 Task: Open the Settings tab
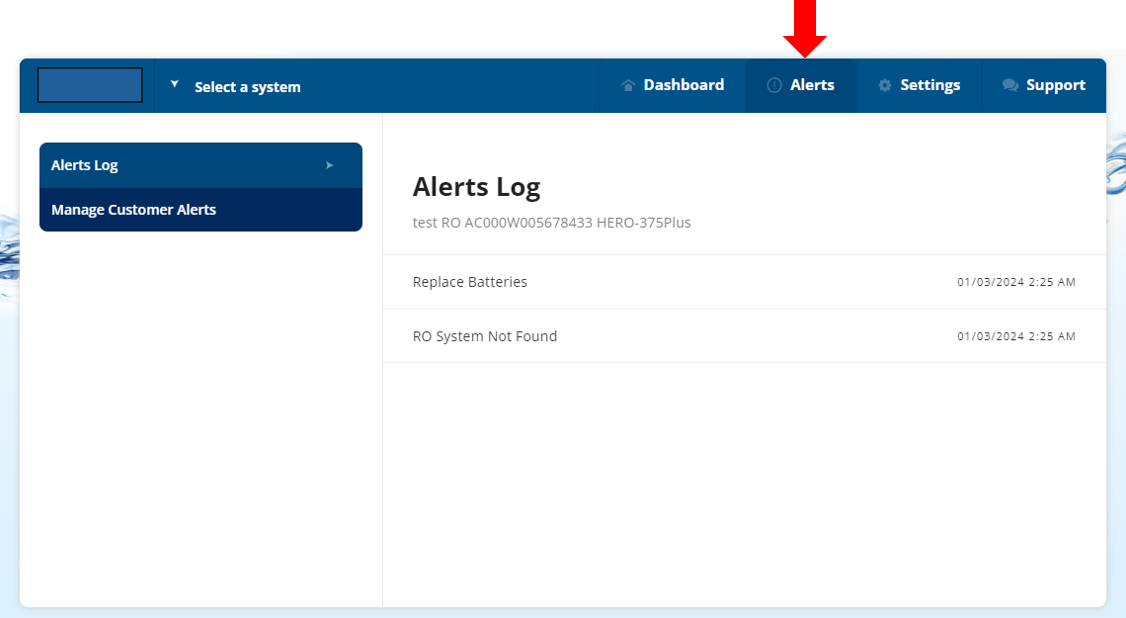pyautogui.click(x=918, y=85)
